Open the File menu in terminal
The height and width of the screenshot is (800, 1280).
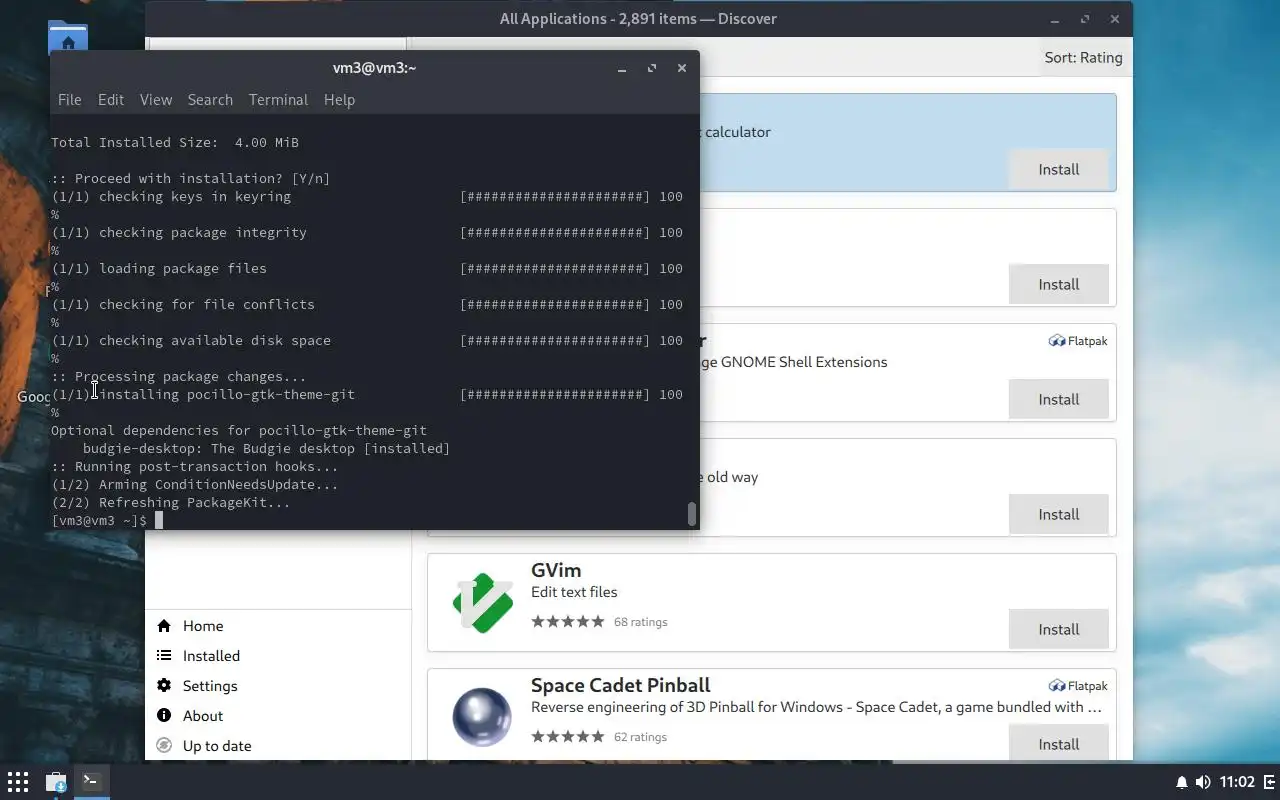pyautogui.click(x=69, y=100)
